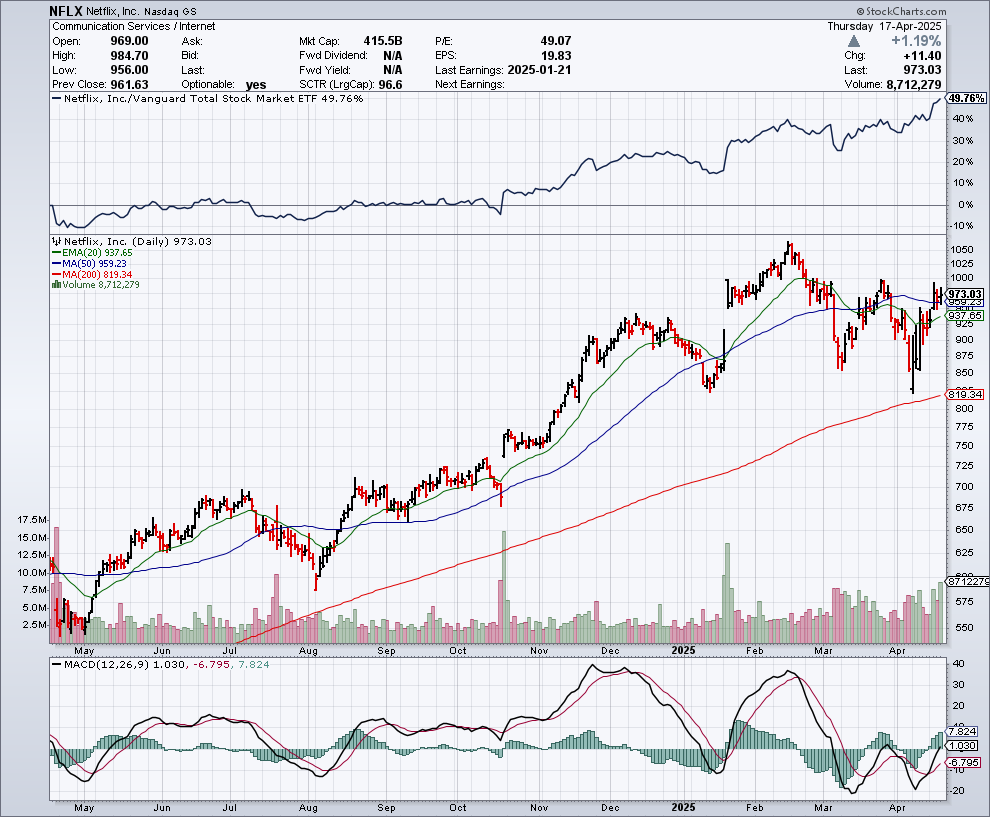Click the 'Netflix, Inc. (Daily) 973.03' legend title
This screenshot has height=817, width=990.
[x=138, y=241]
